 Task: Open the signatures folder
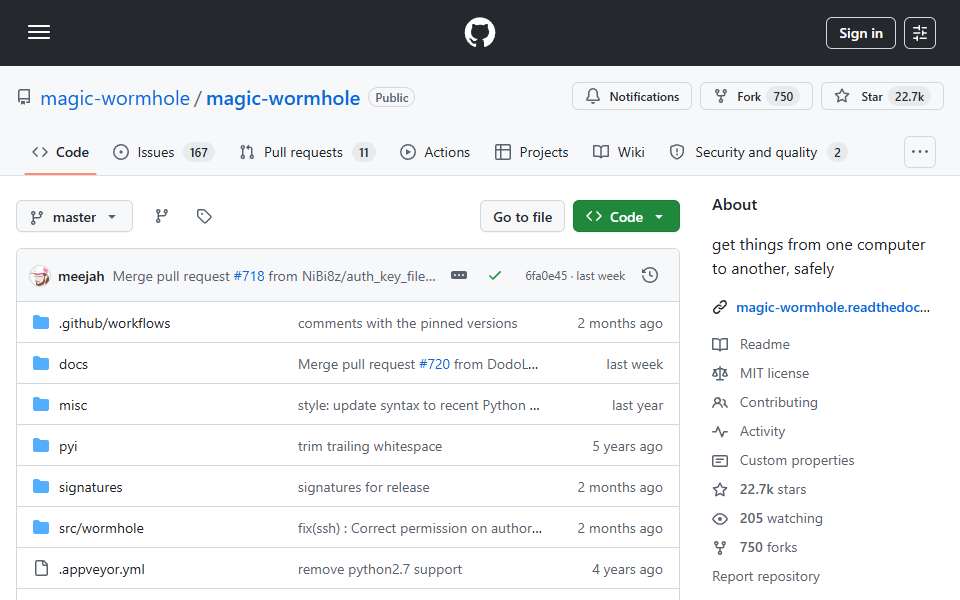pos(91,487)
